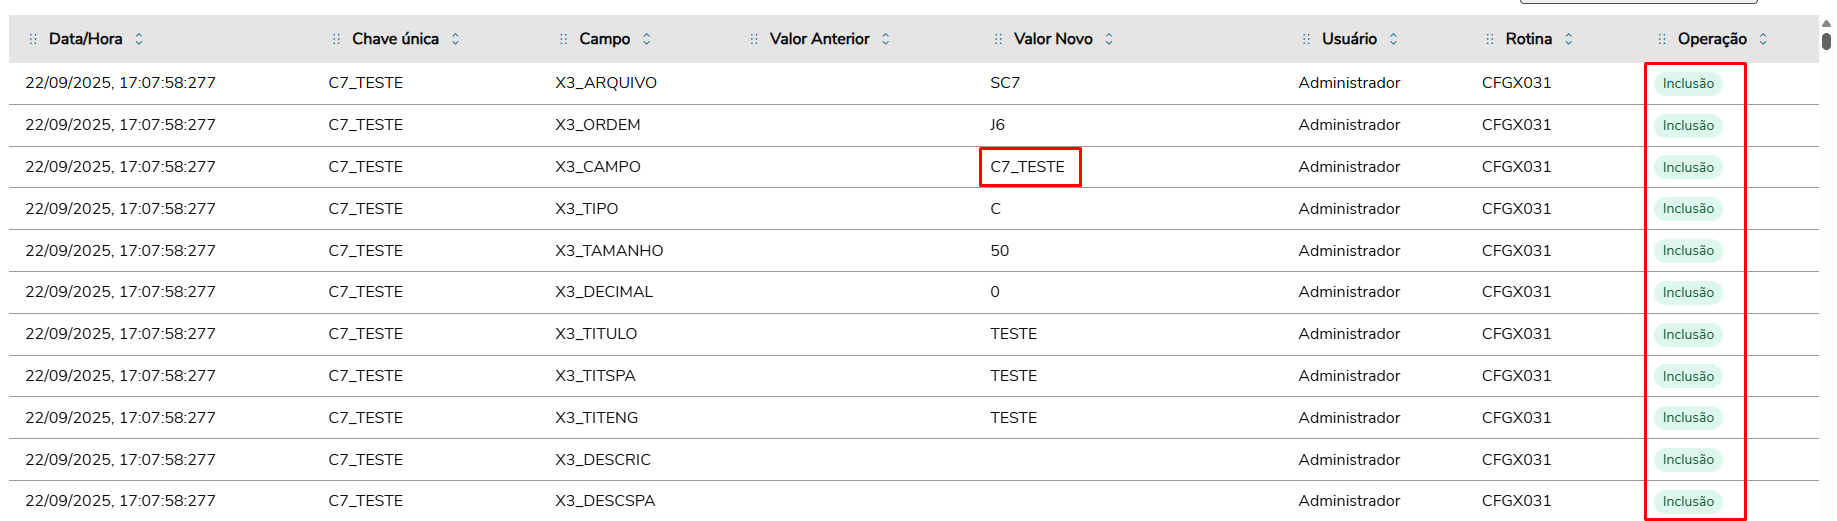Sort table by Campo arrows
1837x521 pixels.
tap(647, 39)
